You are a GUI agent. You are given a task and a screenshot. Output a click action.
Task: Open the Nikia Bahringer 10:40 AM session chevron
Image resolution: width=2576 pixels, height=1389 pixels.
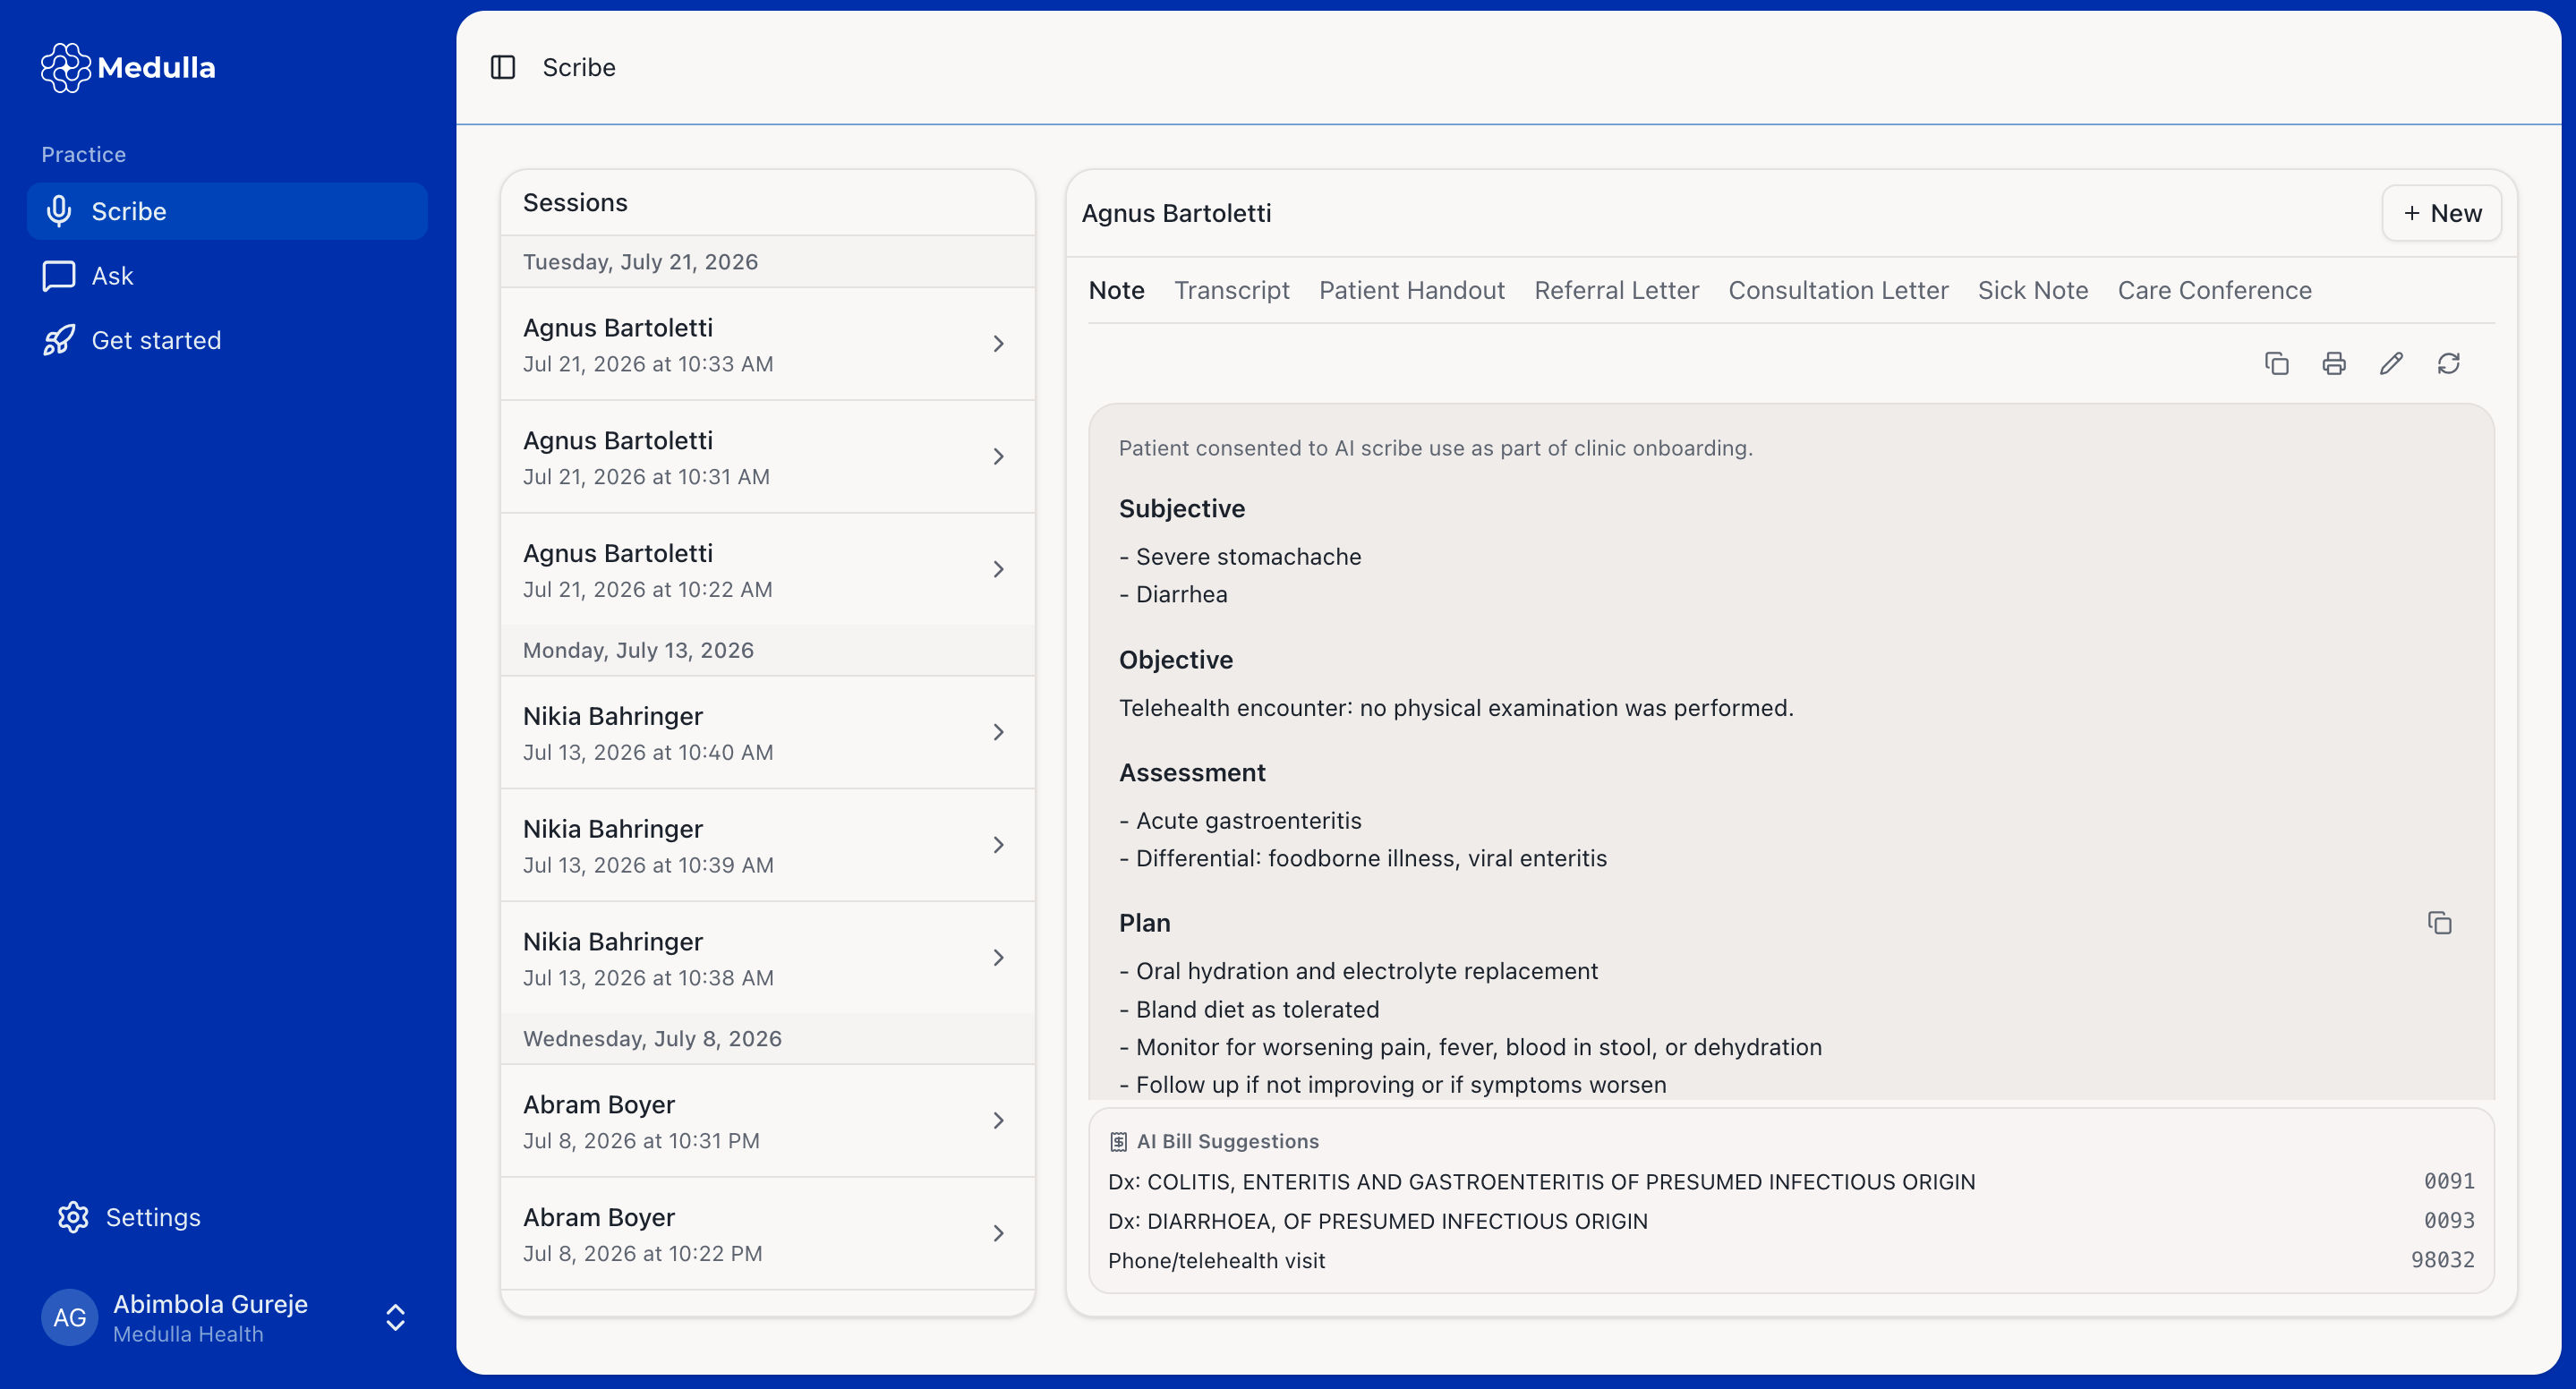point(998,732)
